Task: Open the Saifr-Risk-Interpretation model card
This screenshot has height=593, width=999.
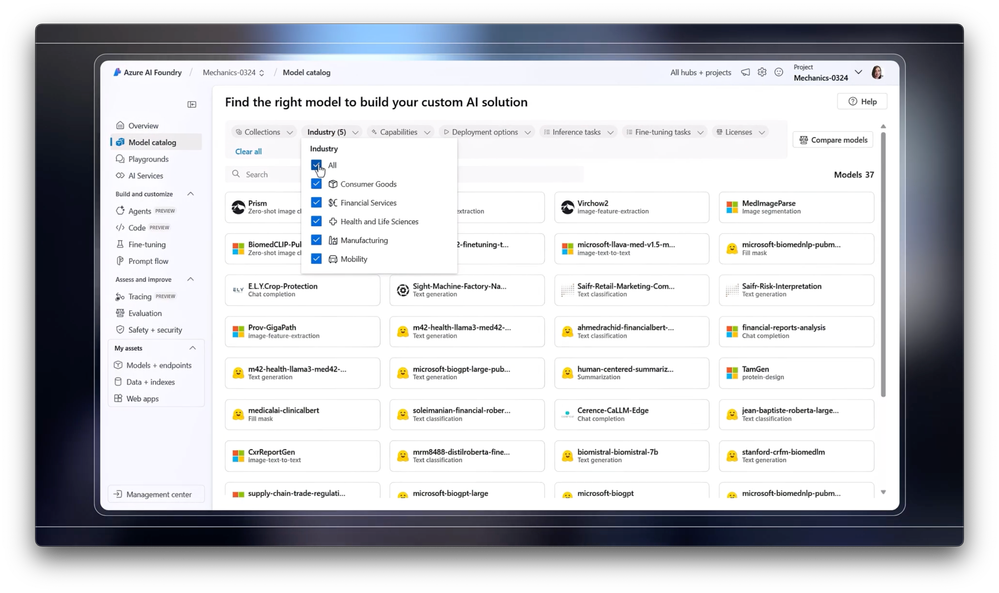Action: pyautogui.click(x=796, y=290)
